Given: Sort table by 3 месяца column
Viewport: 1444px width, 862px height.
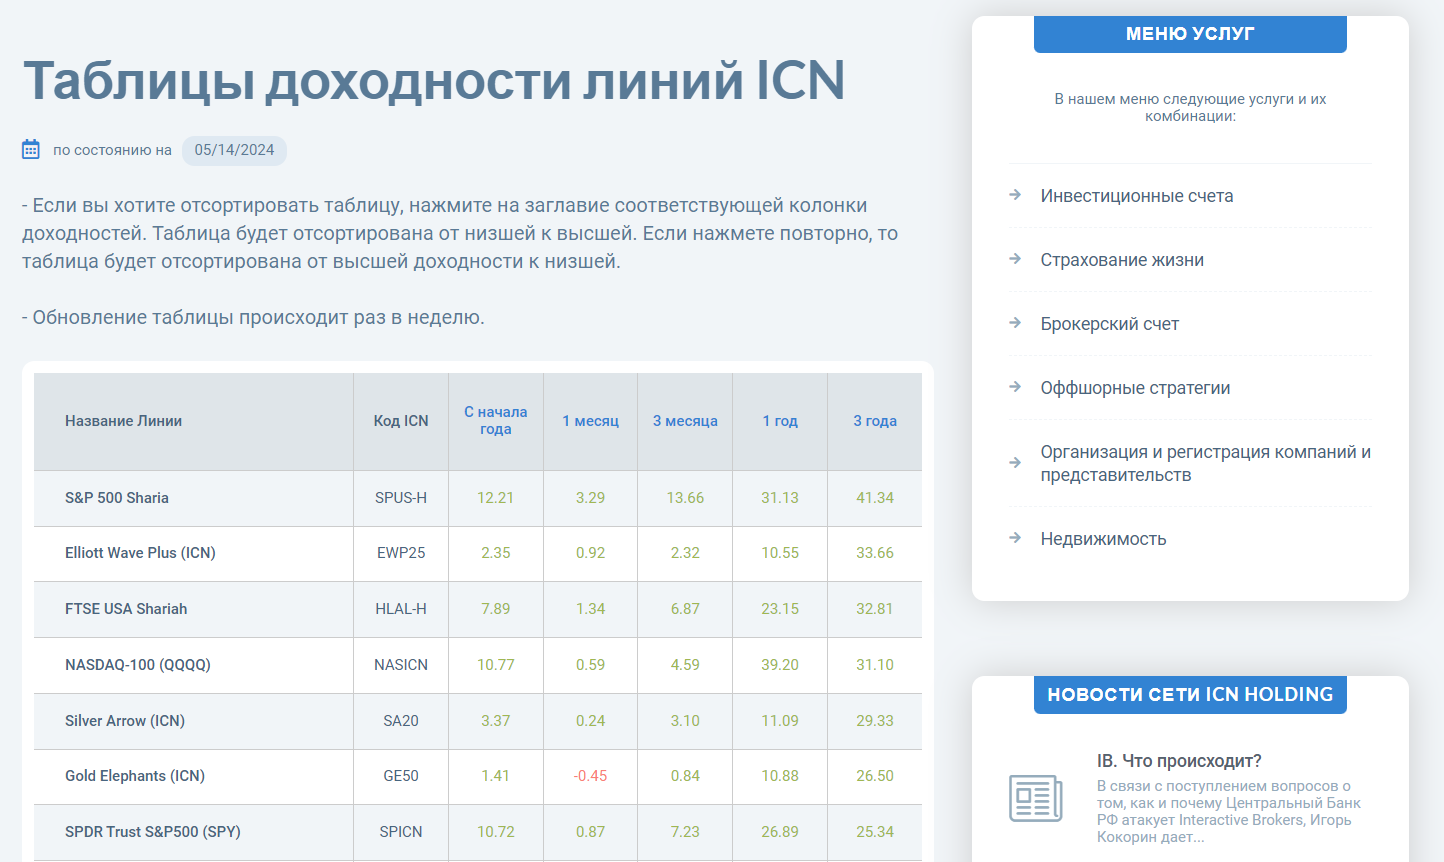Looking at the screenshot, I should 685,421.
